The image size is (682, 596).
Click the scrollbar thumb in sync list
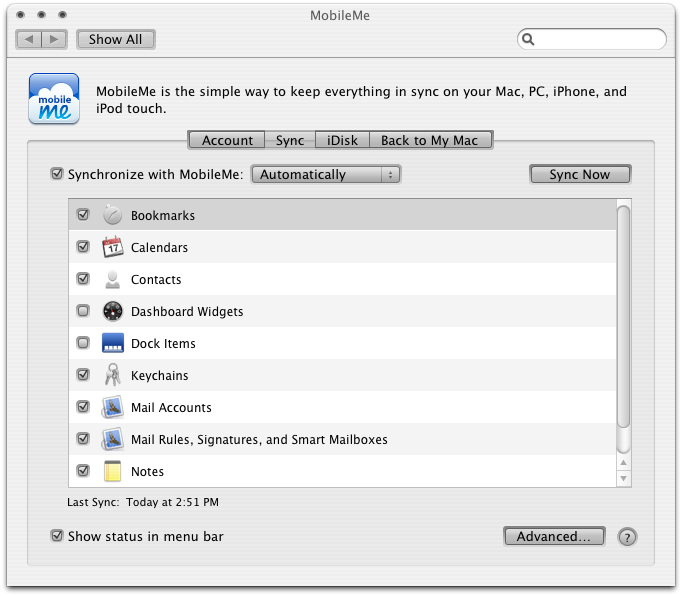[624, 317]
